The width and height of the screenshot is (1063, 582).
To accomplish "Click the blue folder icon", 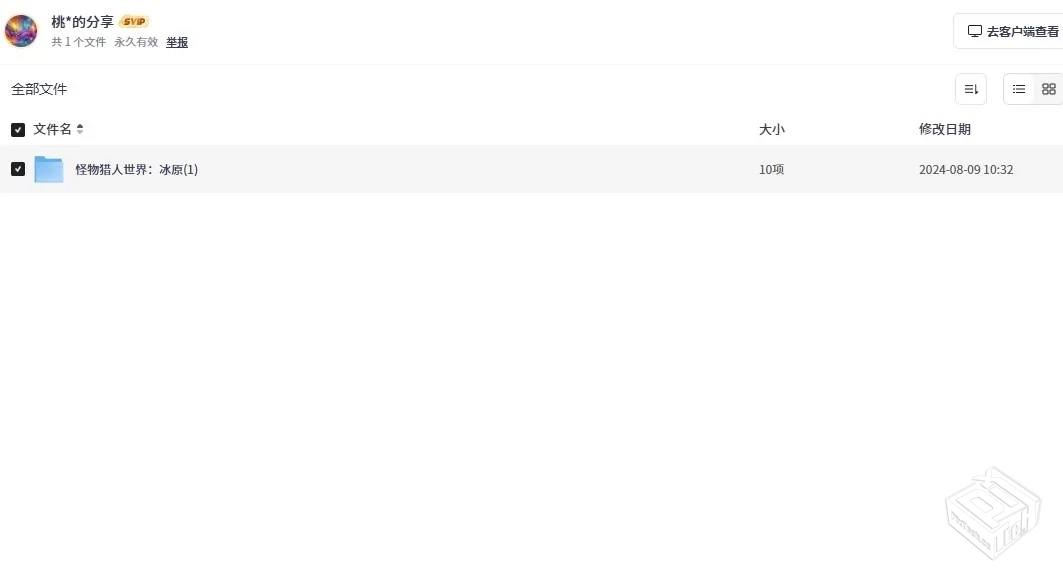I will click(49, 169).
